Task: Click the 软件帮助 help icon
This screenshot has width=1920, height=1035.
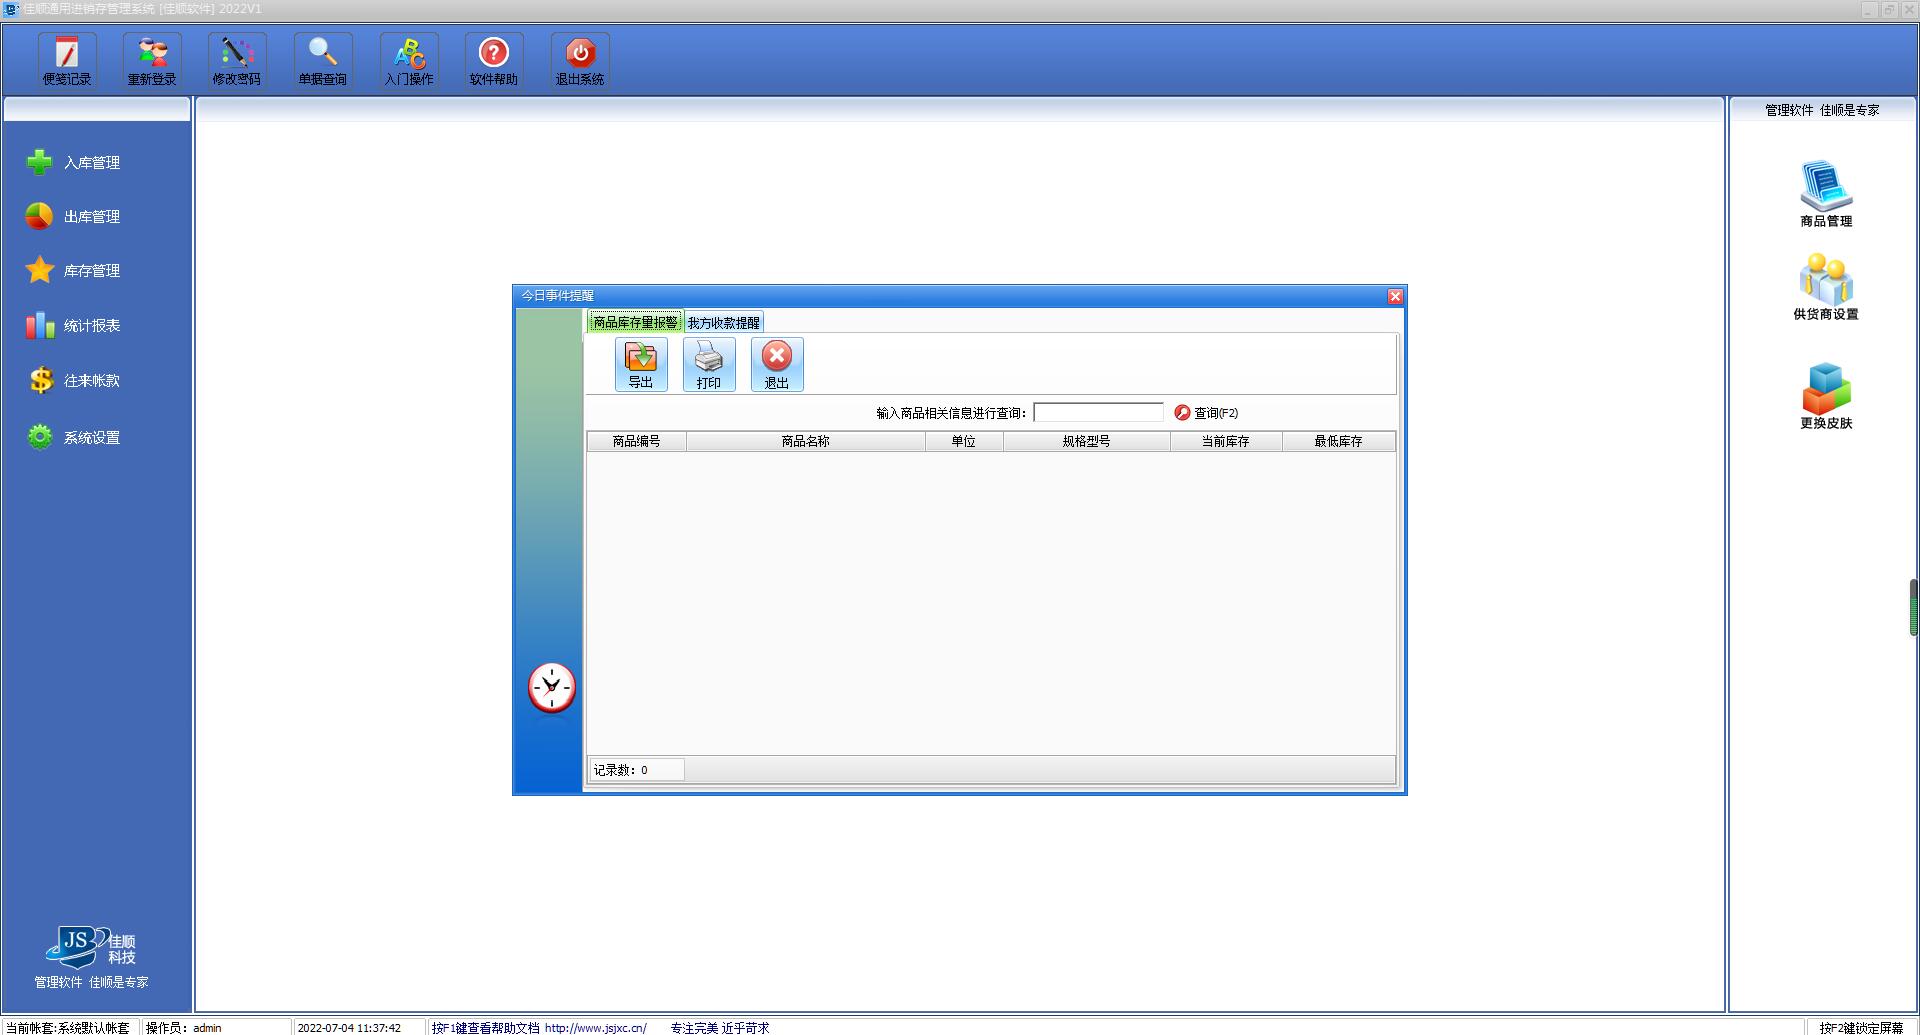Action: click(x=493, y=60)
